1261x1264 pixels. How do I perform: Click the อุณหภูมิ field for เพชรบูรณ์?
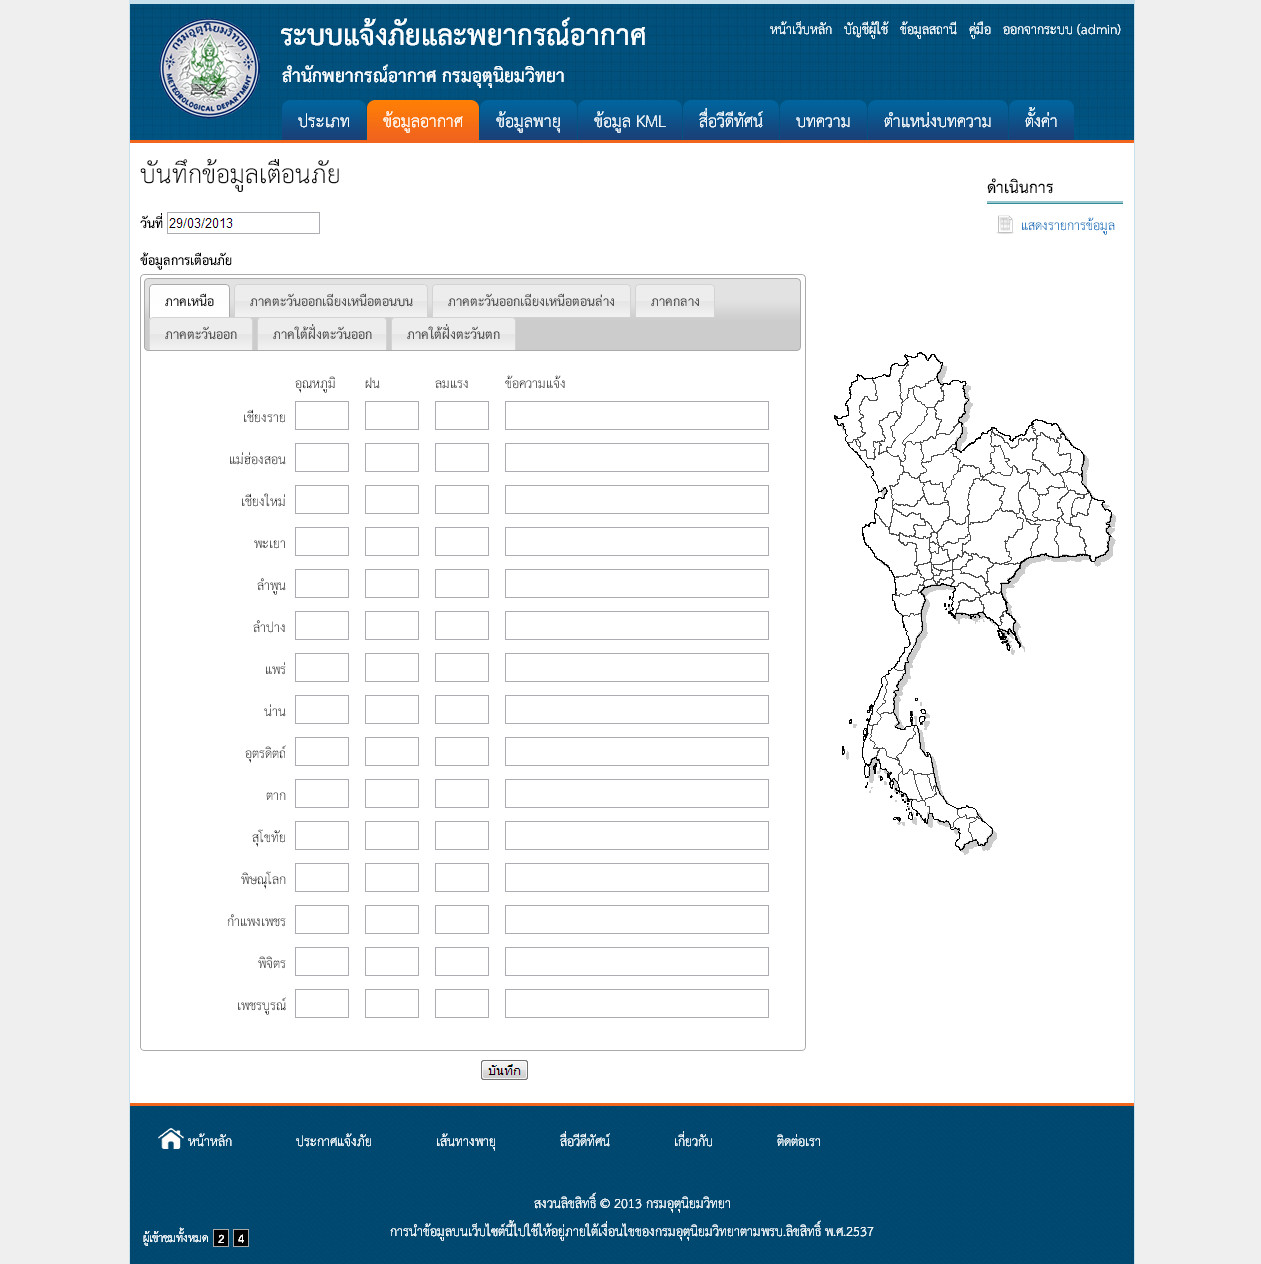pos(322,1004)
